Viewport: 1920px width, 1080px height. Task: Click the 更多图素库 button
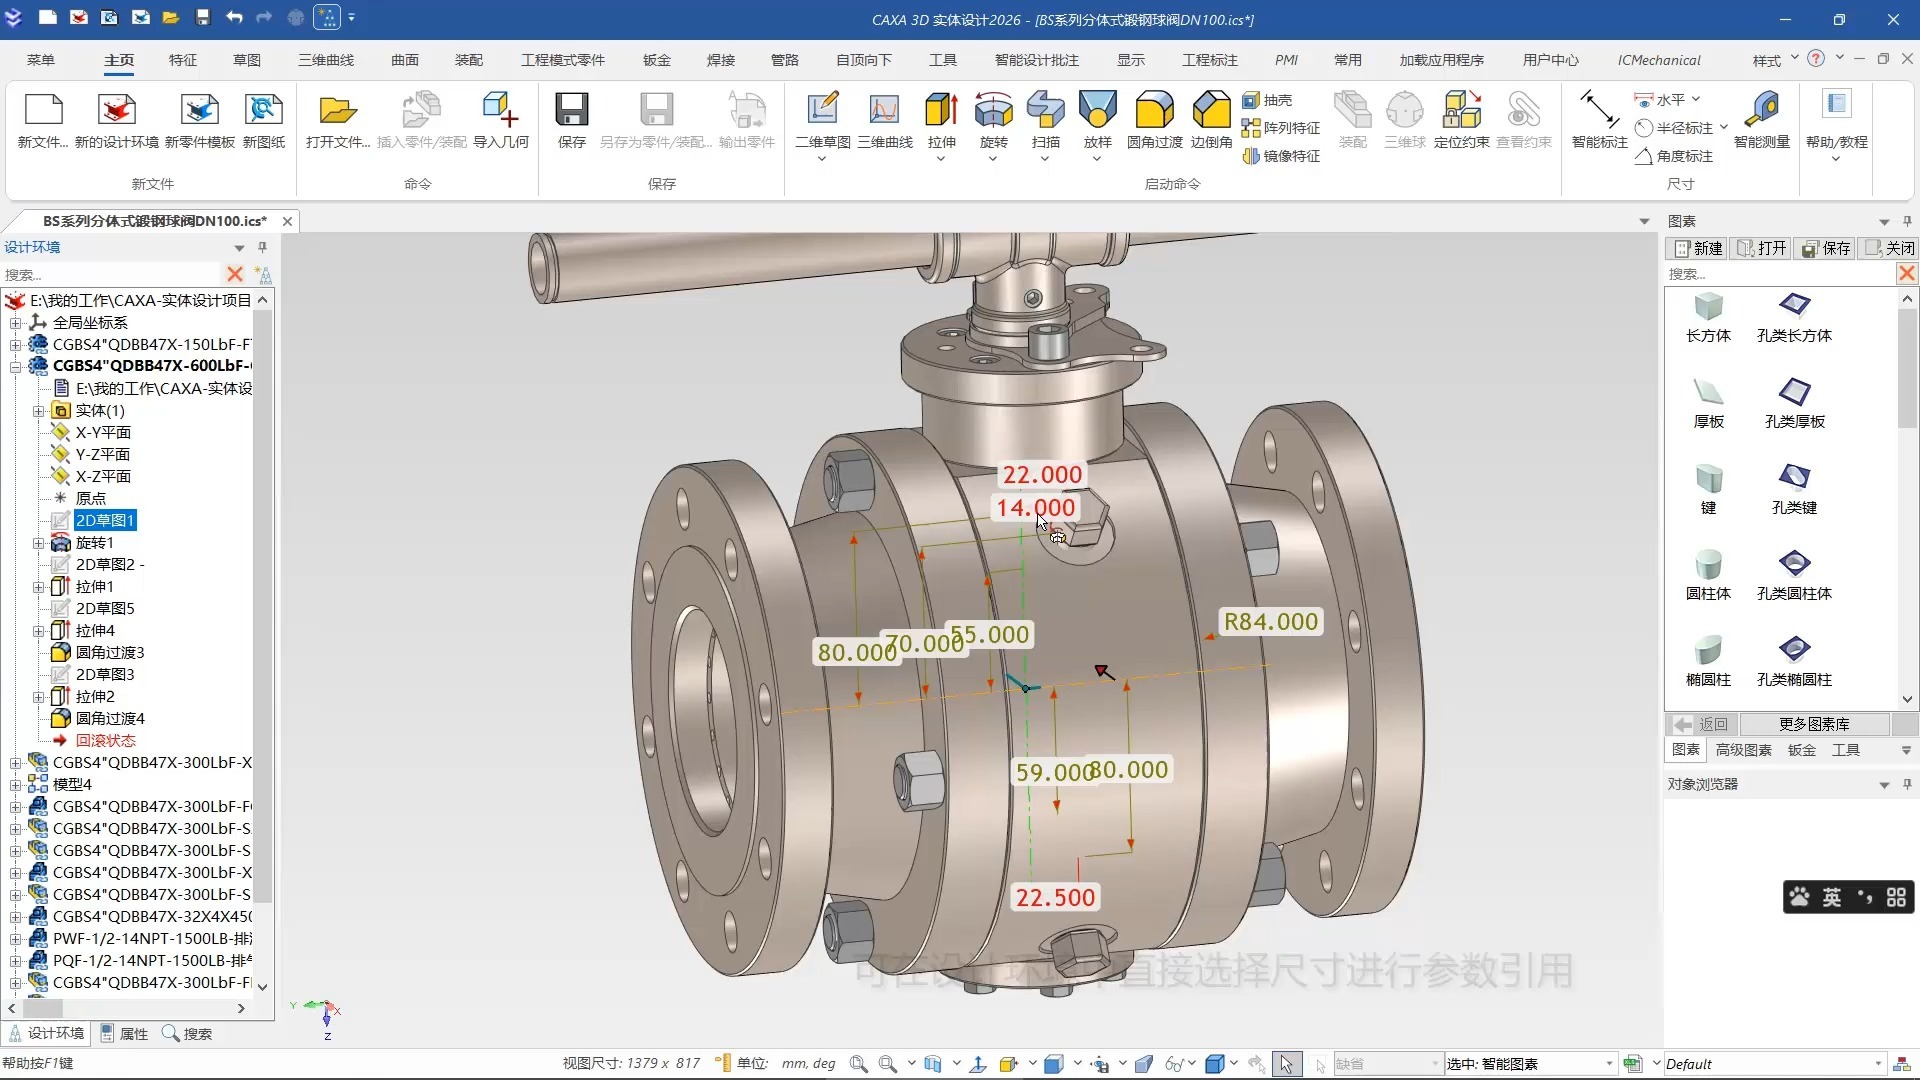click(1813, 724)
